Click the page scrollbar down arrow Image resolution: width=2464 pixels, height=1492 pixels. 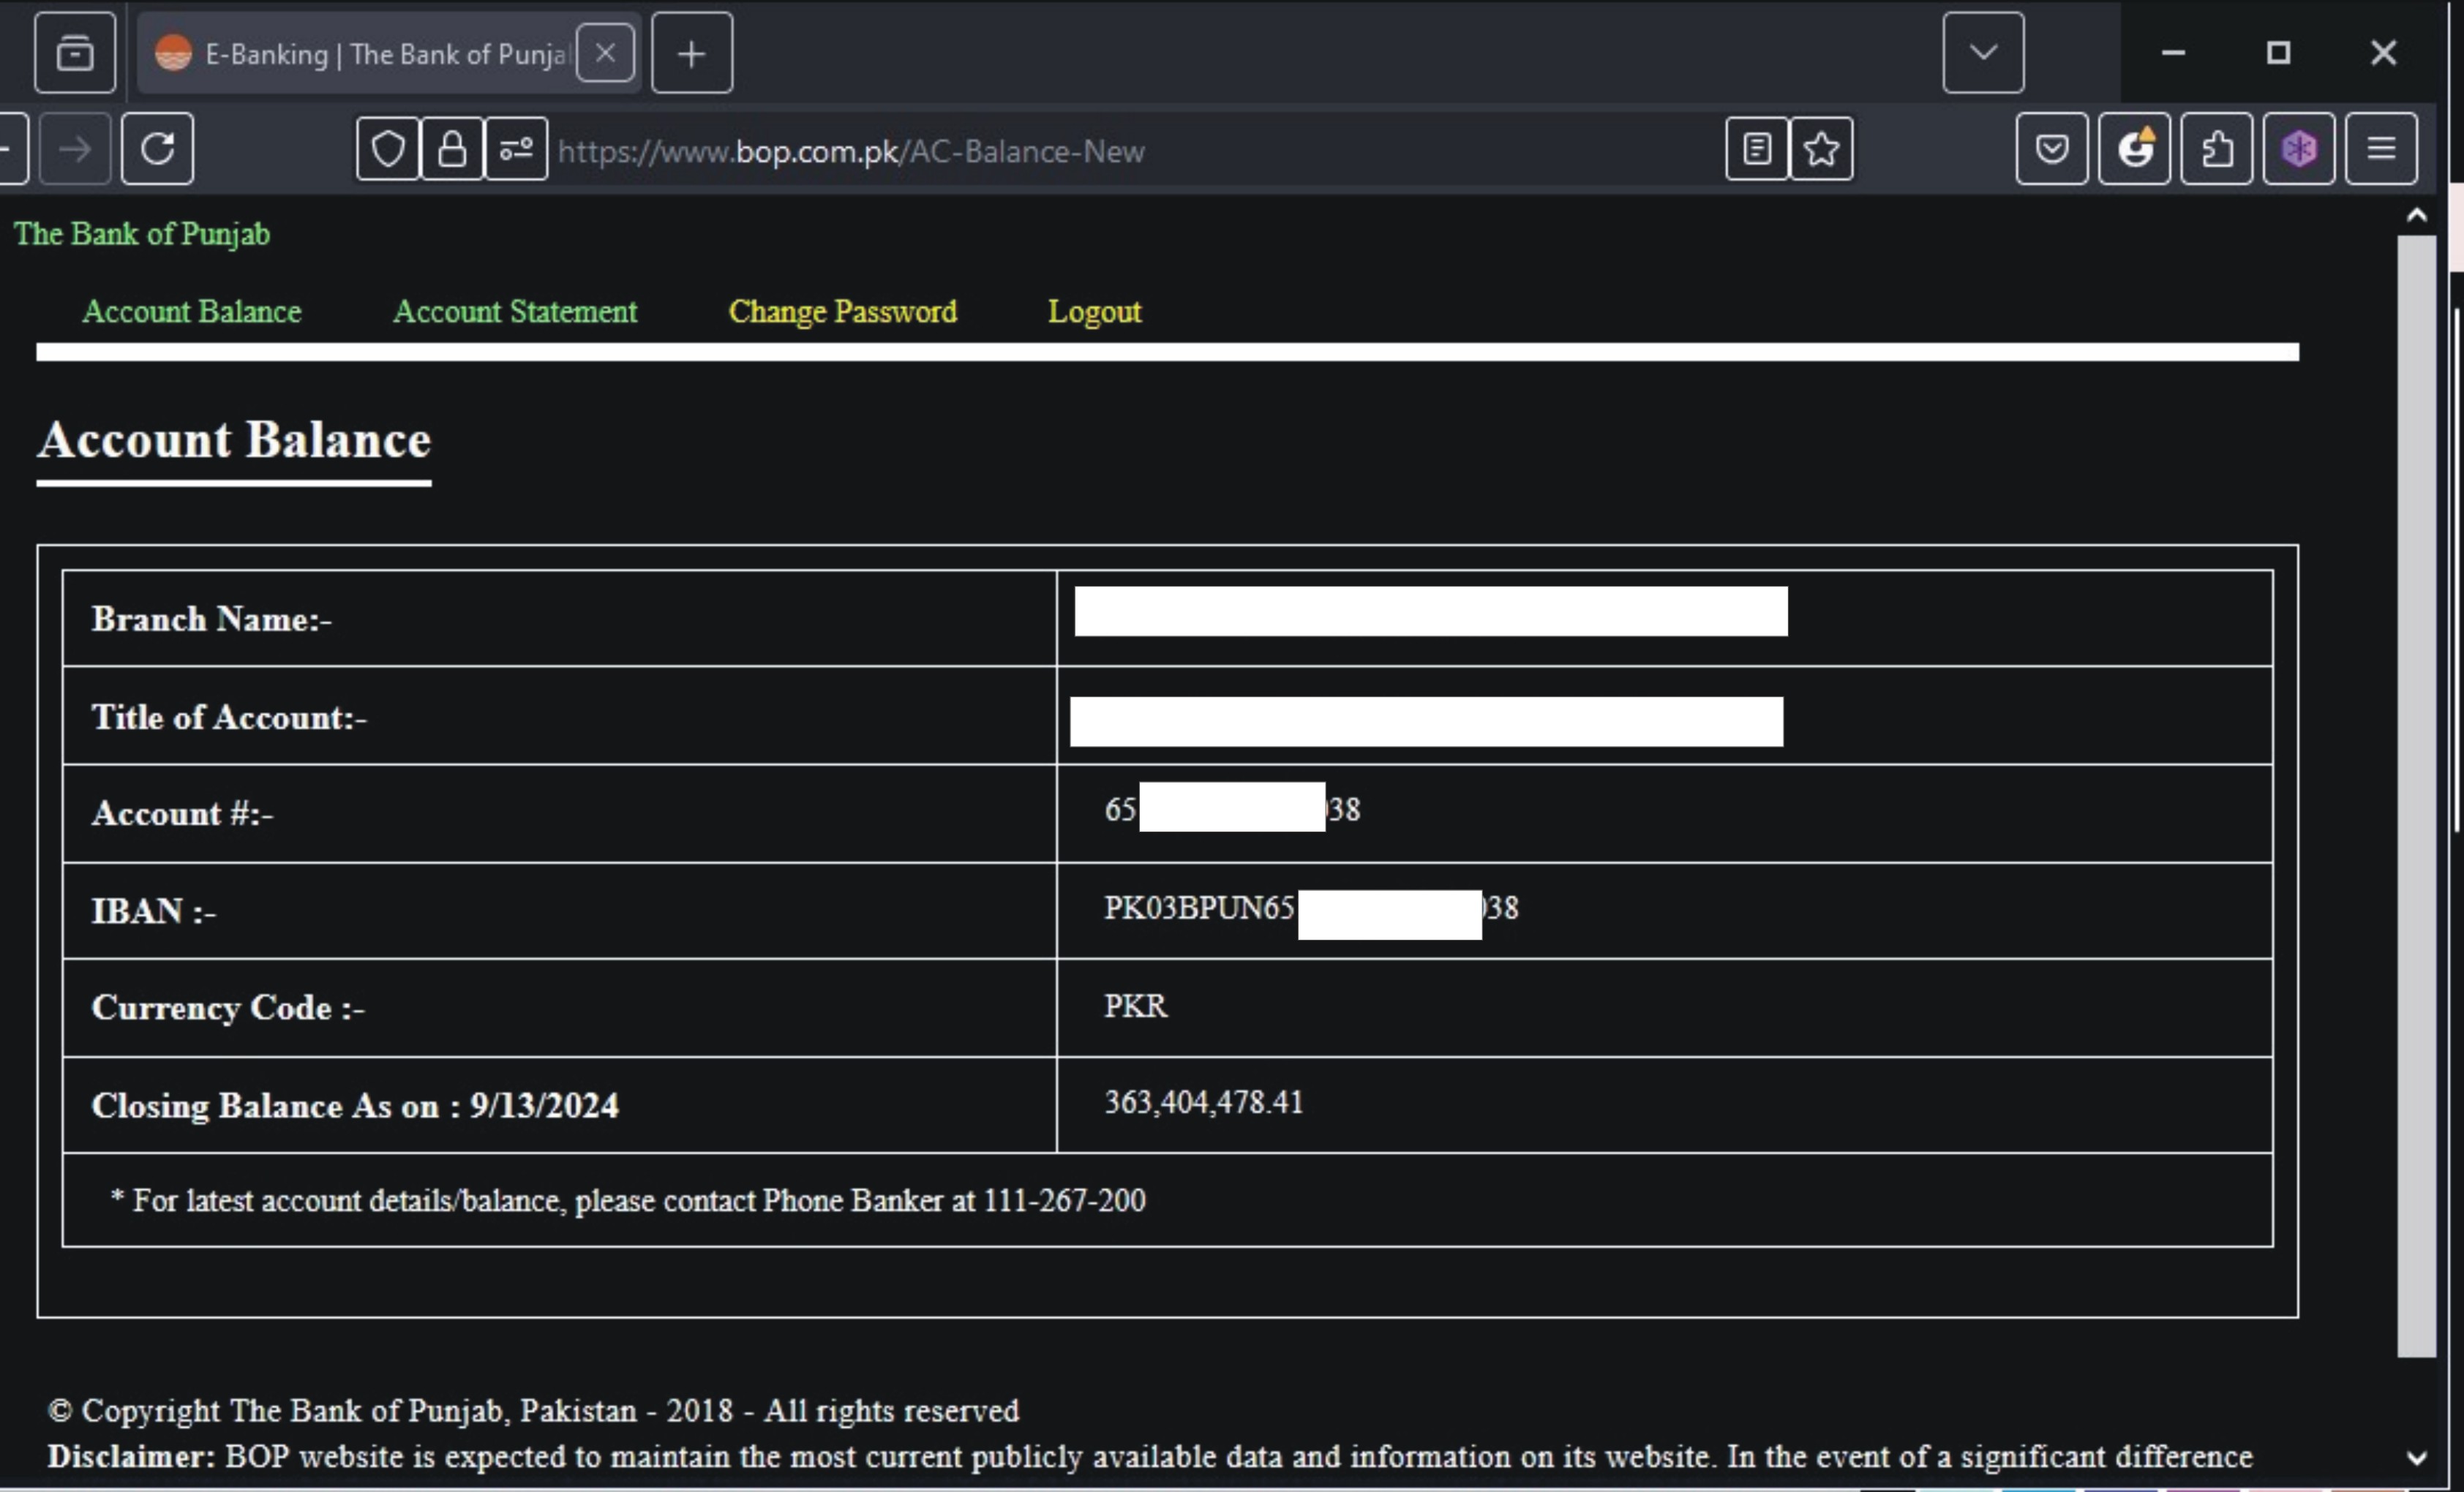coord(2416,1458)
